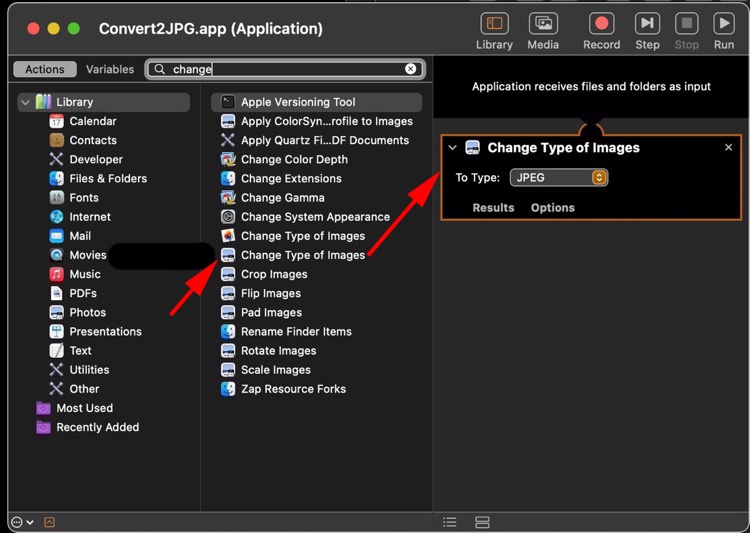This screenshot has width=750, height=533.
Task: Show the Options of the workflow action
Action: point(552,208)
